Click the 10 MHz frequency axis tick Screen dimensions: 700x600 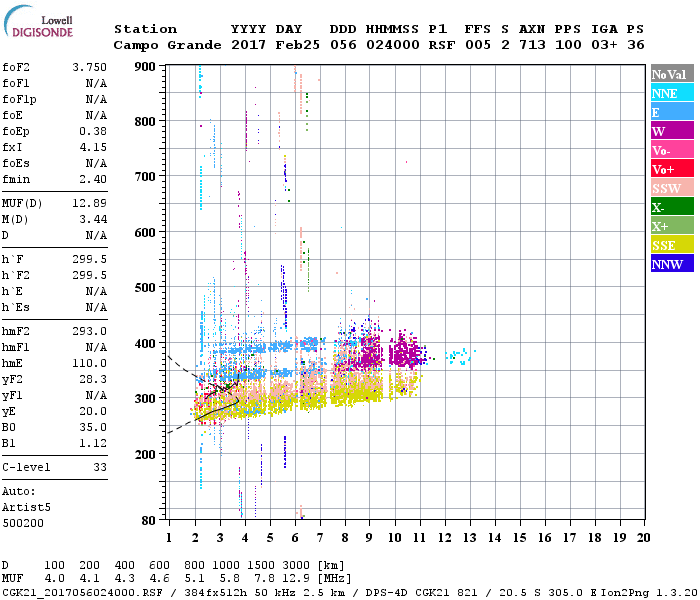[395, 538]
